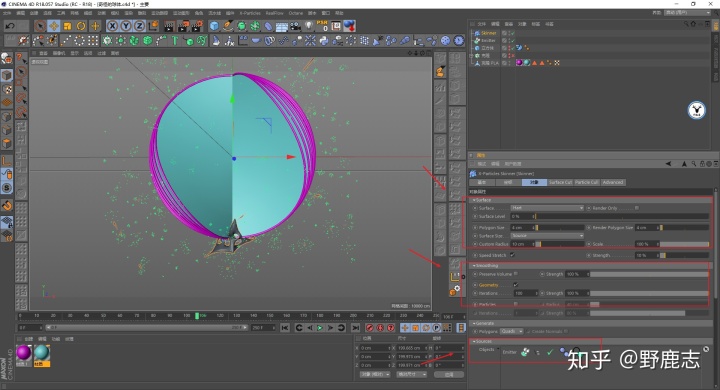Open the X-Particles menu
Image resolution: width=720 pixels, height=390 pixels.
pyautogui.click(x=250, y=13)
